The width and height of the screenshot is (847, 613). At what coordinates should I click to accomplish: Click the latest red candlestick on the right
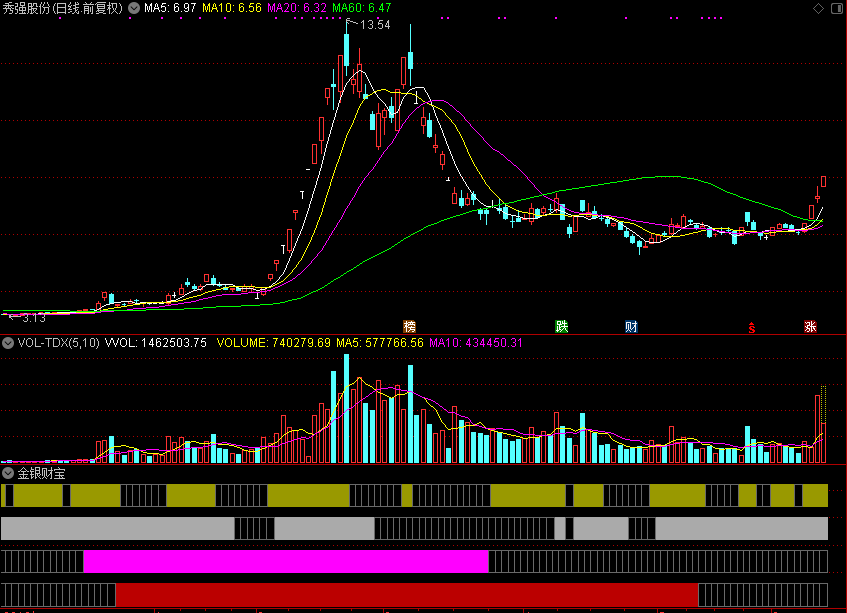pos(823,181)
